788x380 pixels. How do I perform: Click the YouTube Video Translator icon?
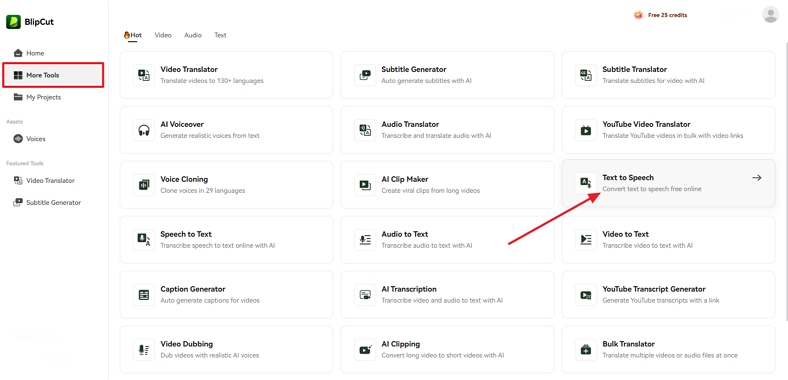tap(586, 130)
